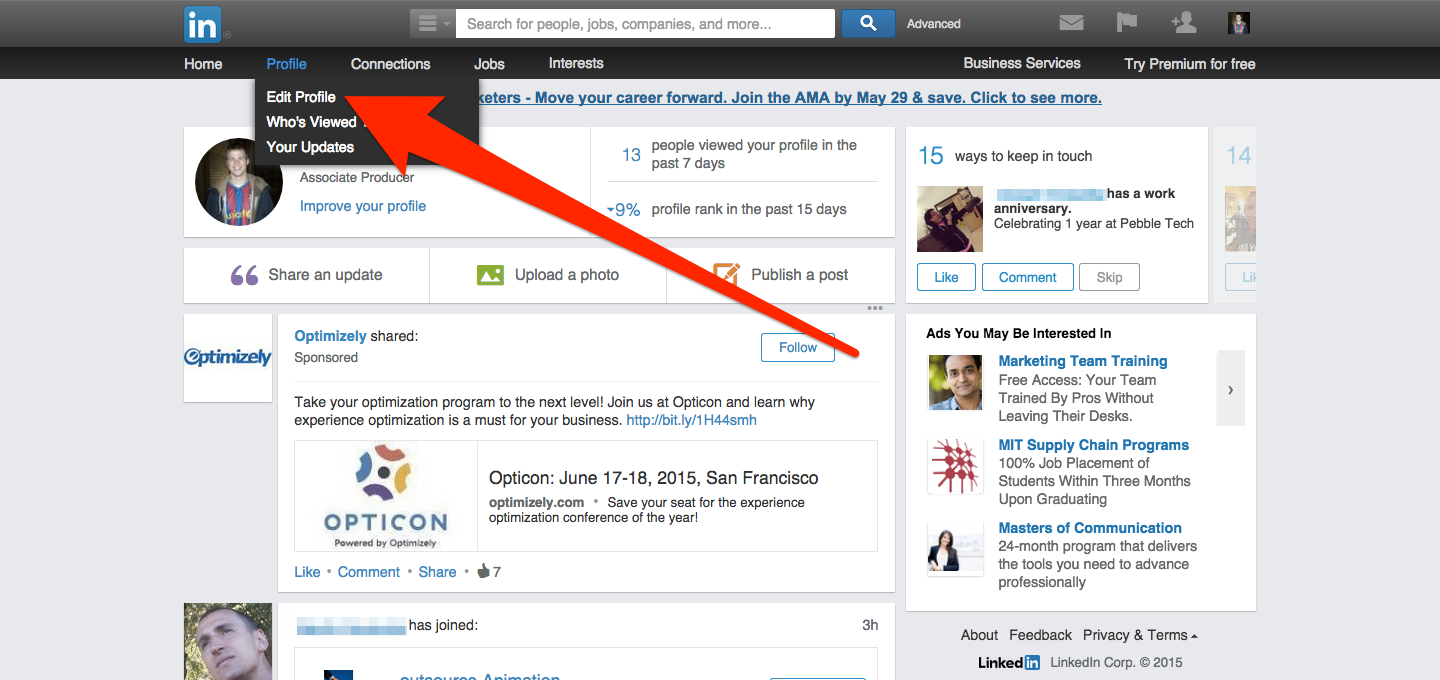The width and height of the screenshot is (1440, 680).
Task: Click Try Premium for free
Action: 1189,64
